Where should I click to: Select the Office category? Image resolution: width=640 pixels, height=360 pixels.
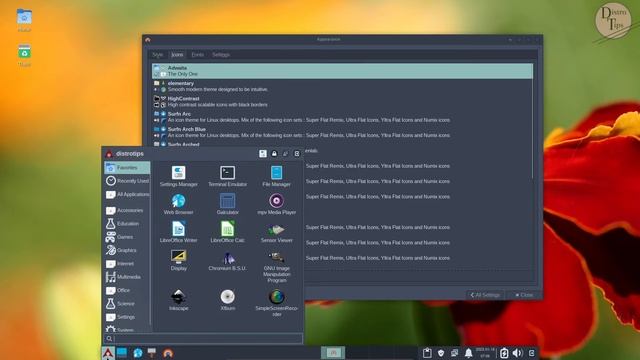[x=127, y=290]
